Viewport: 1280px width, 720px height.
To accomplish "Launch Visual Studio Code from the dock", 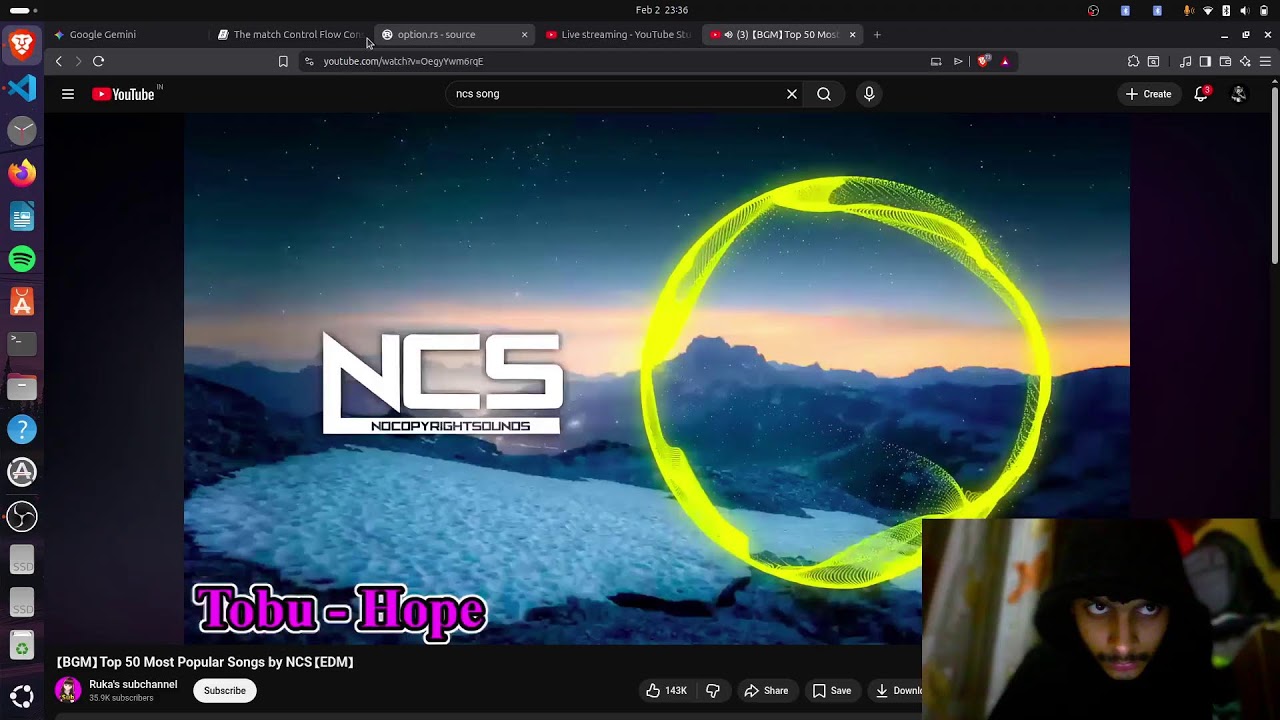I will [x=22, y=88].
